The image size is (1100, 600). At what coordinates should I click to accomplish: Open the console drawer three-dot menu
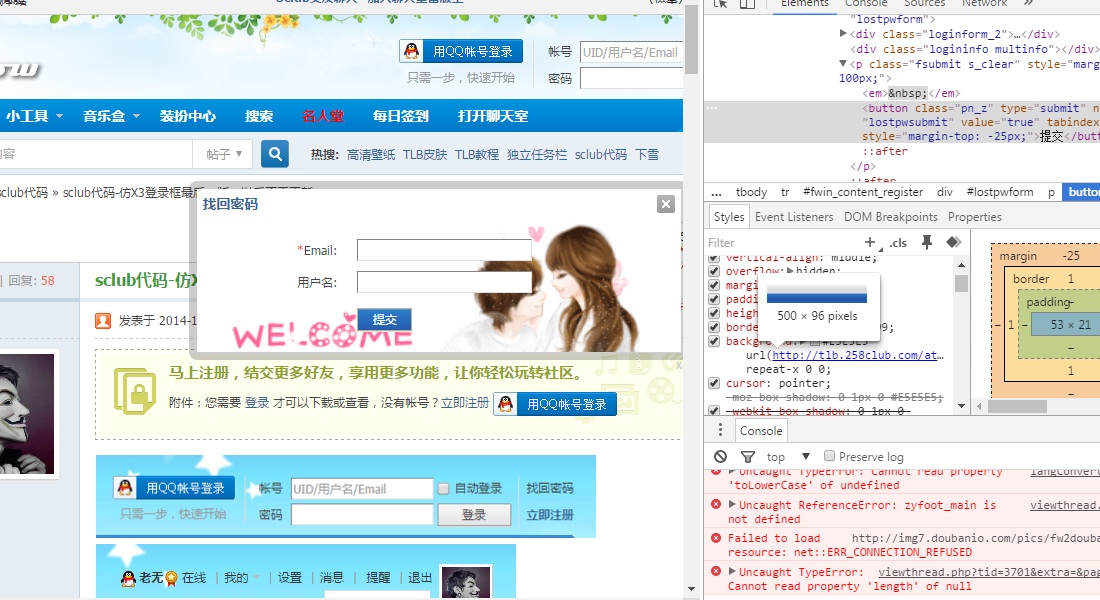[720, 430]
